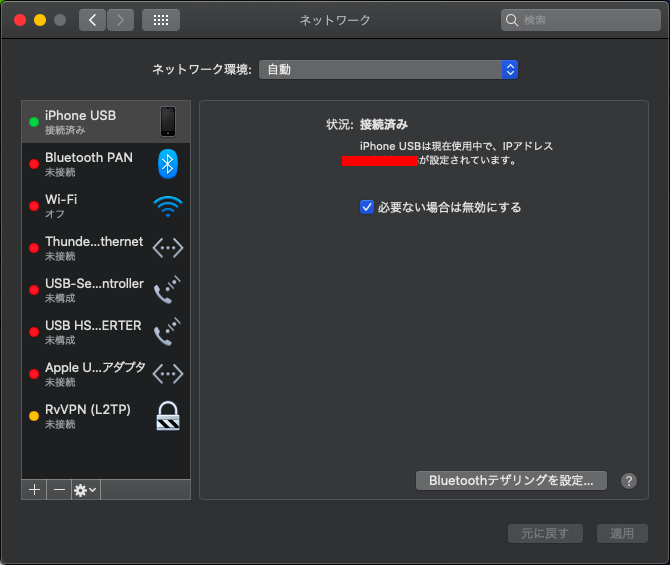The image size is (670, 565).
Task: Open help with the question mark button
Action: tap(629, 481)
